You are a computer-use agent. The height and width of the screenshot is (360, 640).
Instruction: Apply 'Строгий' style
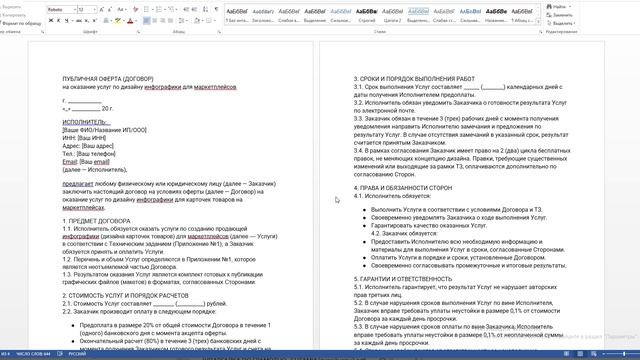(367, 15)
